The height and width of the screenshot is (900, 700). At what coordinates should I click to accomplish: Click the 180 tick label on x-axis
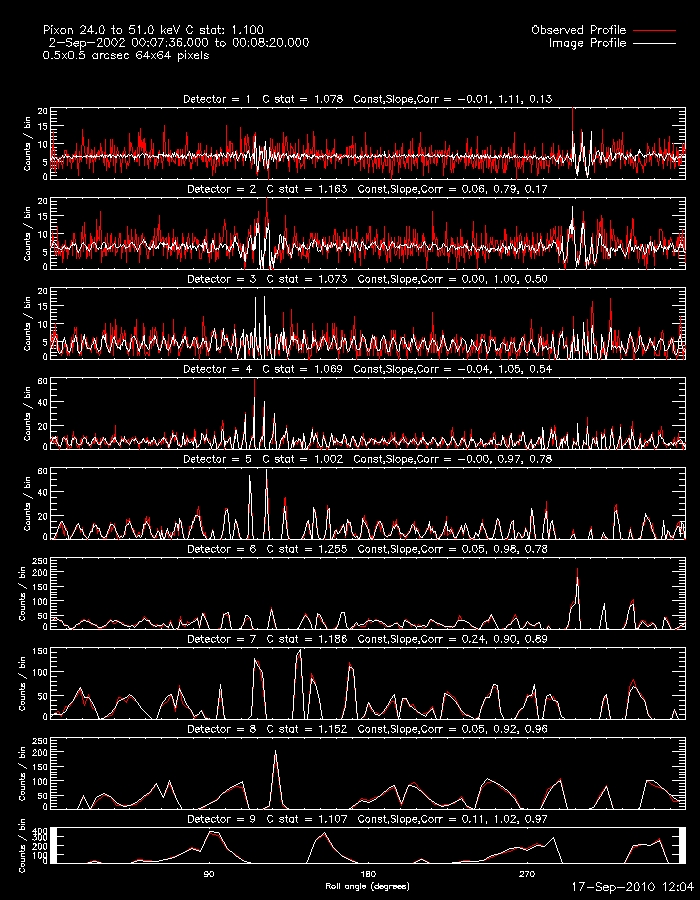coord(367,875)
